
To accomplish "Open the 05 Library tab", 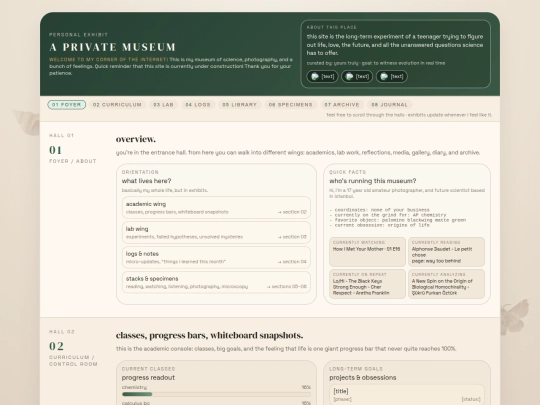I will coord(239,105).
